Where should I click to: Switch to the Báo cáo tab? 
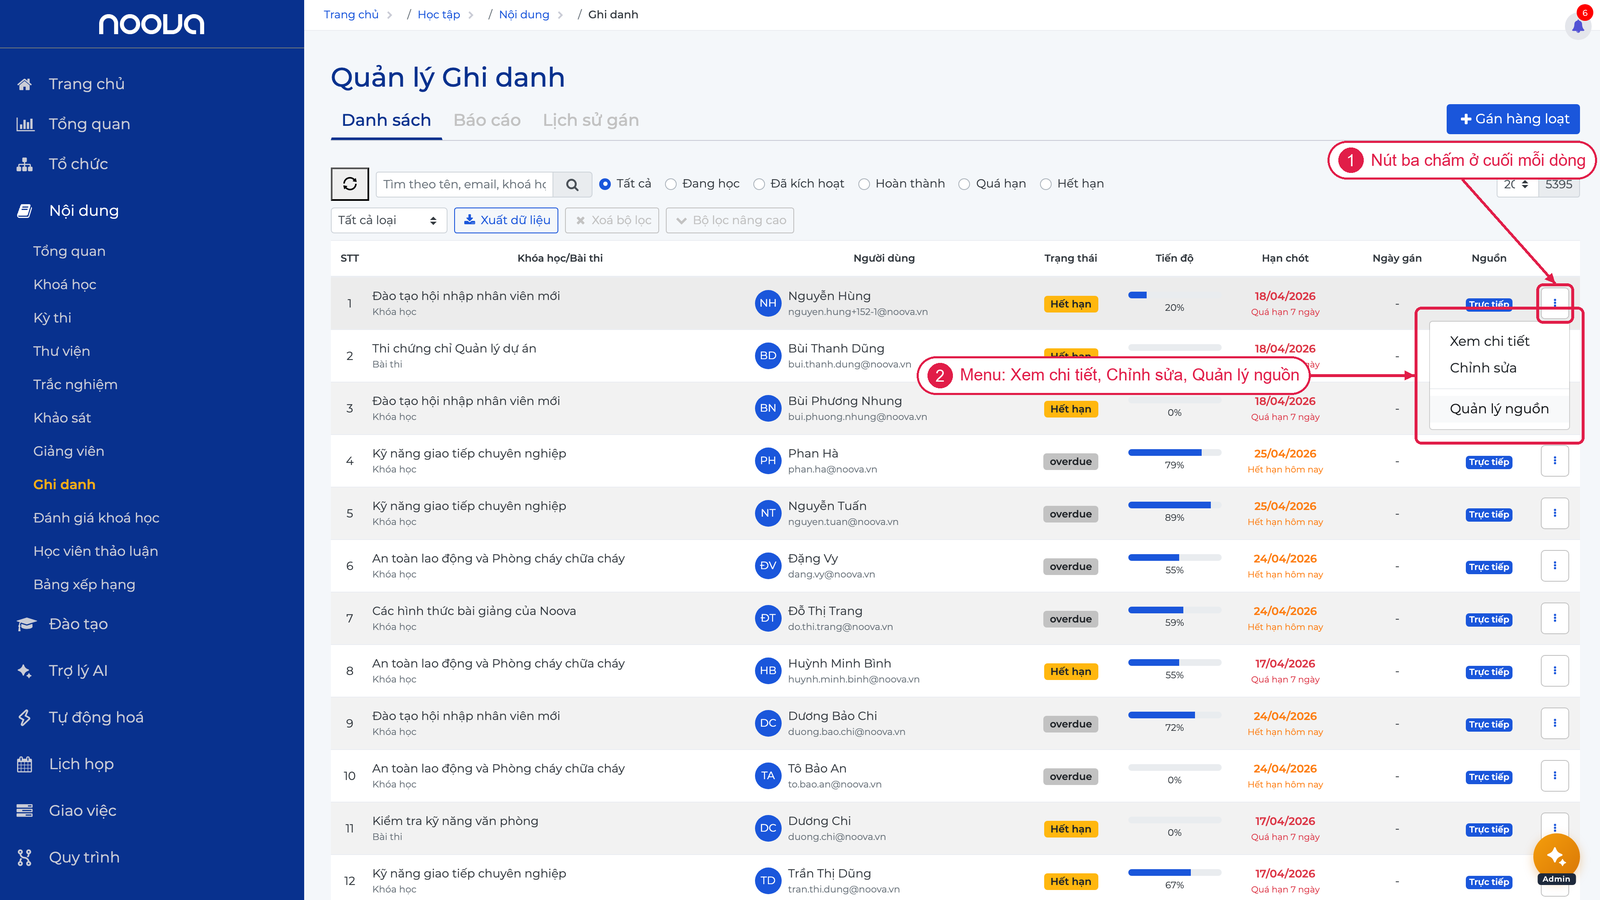[487, 120]
